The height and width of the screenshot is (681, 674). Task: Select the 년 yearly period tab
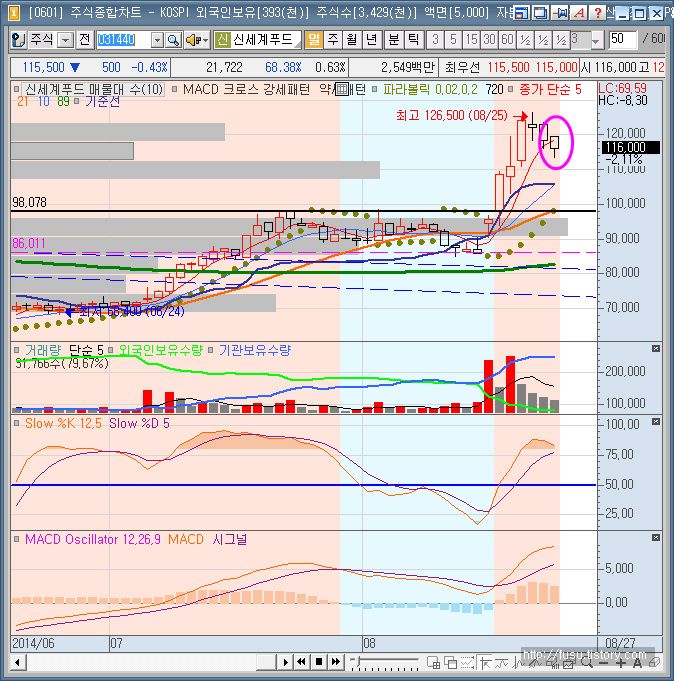[371, 40]
